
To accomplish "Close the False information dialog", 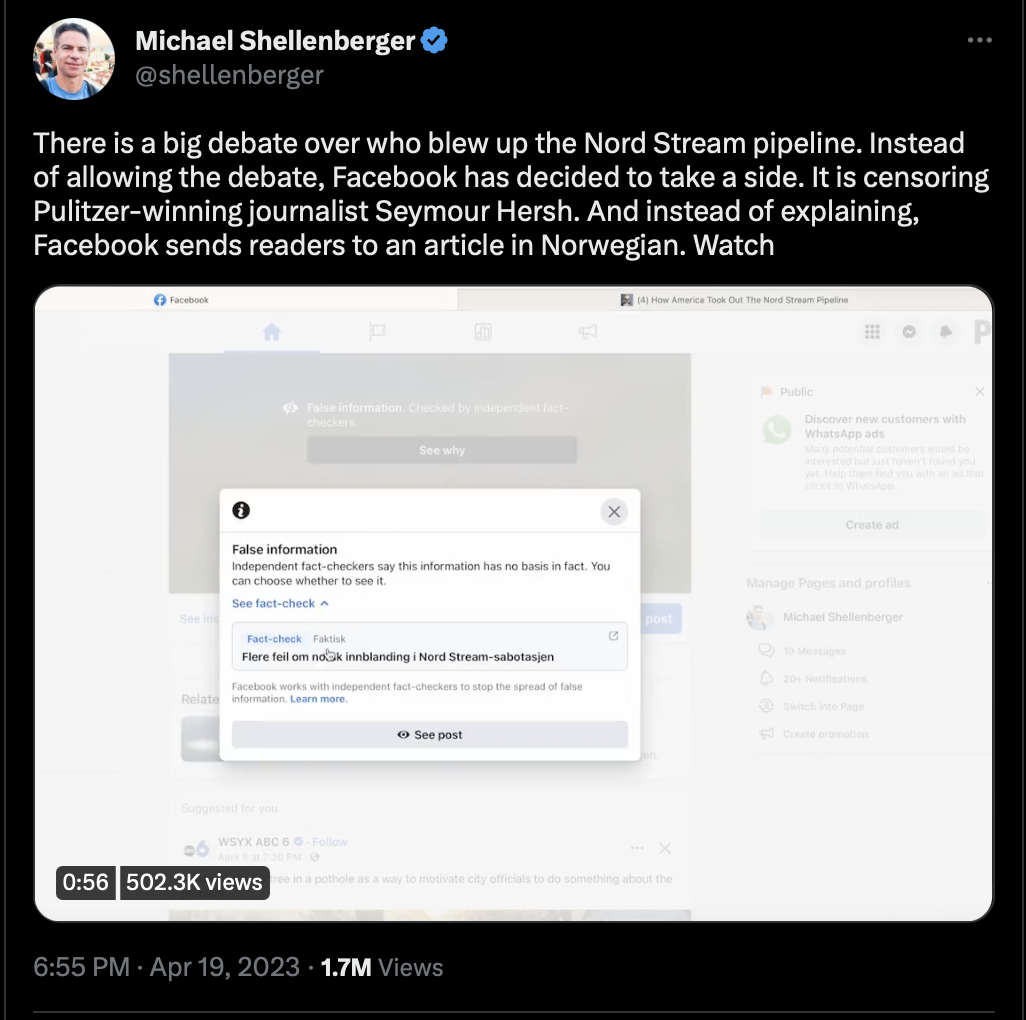I will click(x=614, y=512).
